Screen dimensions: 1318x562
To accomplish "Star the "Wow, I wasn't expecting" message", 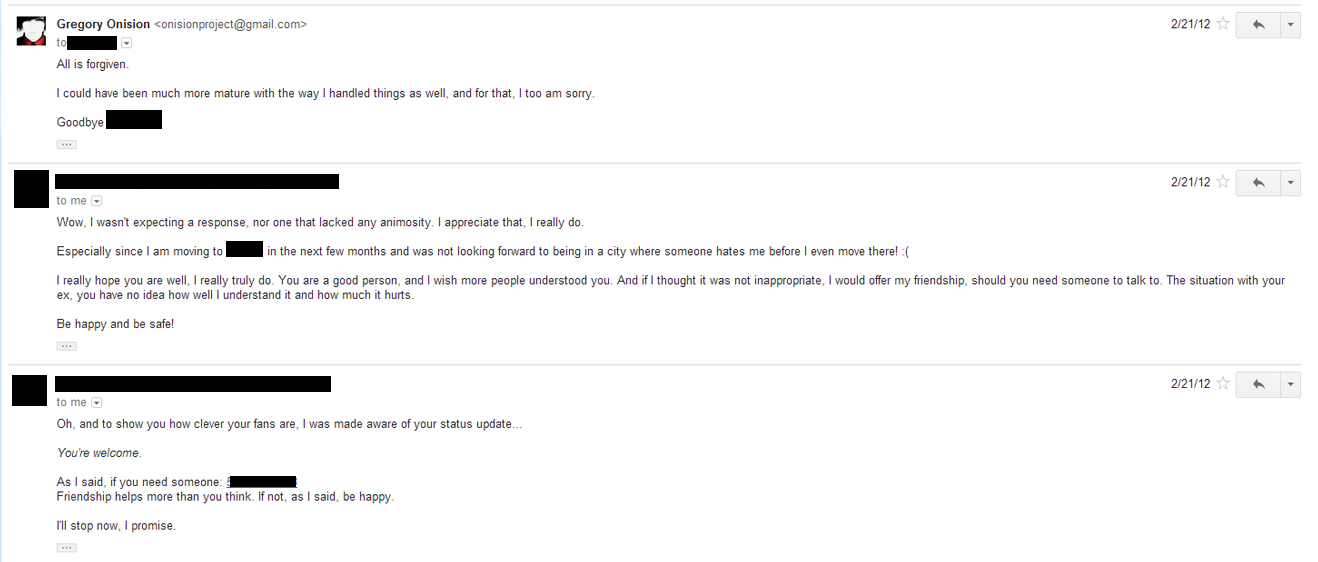I will coord(1223,182).
